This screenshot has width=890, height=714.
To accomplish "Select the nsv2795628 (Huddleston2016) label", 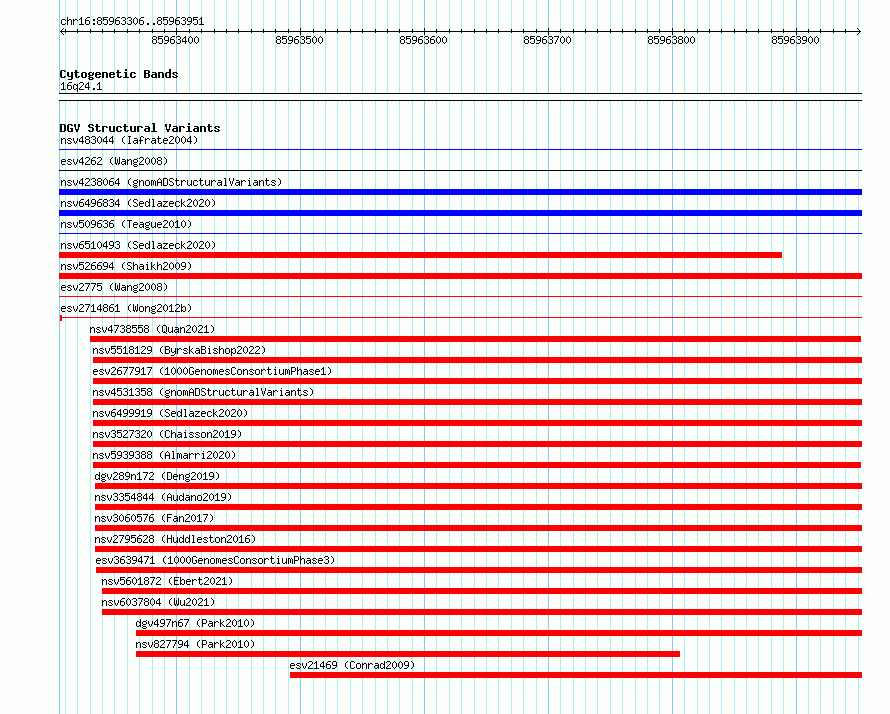I will [x=175, y=539].
